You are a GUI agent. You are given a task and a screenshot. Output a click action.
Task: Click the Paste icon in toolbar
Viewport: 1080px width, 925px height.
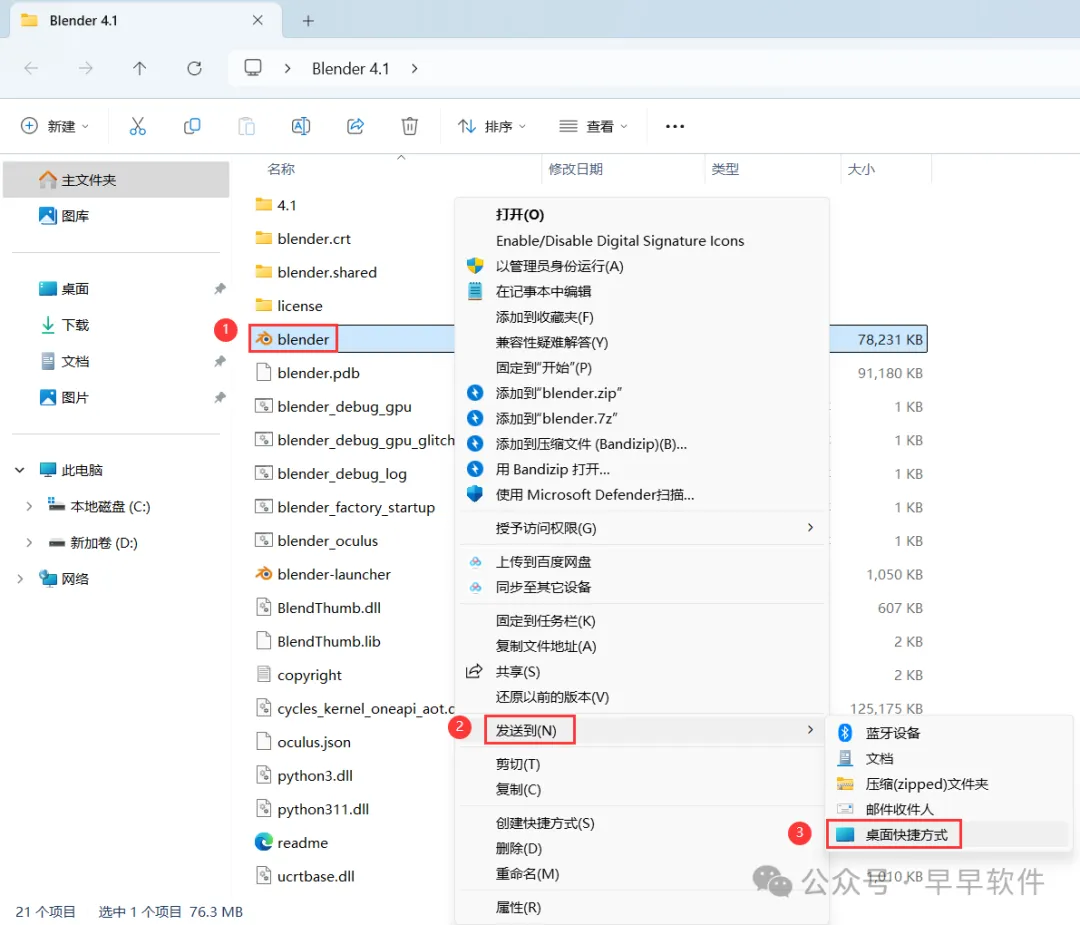tap(247, 126)
